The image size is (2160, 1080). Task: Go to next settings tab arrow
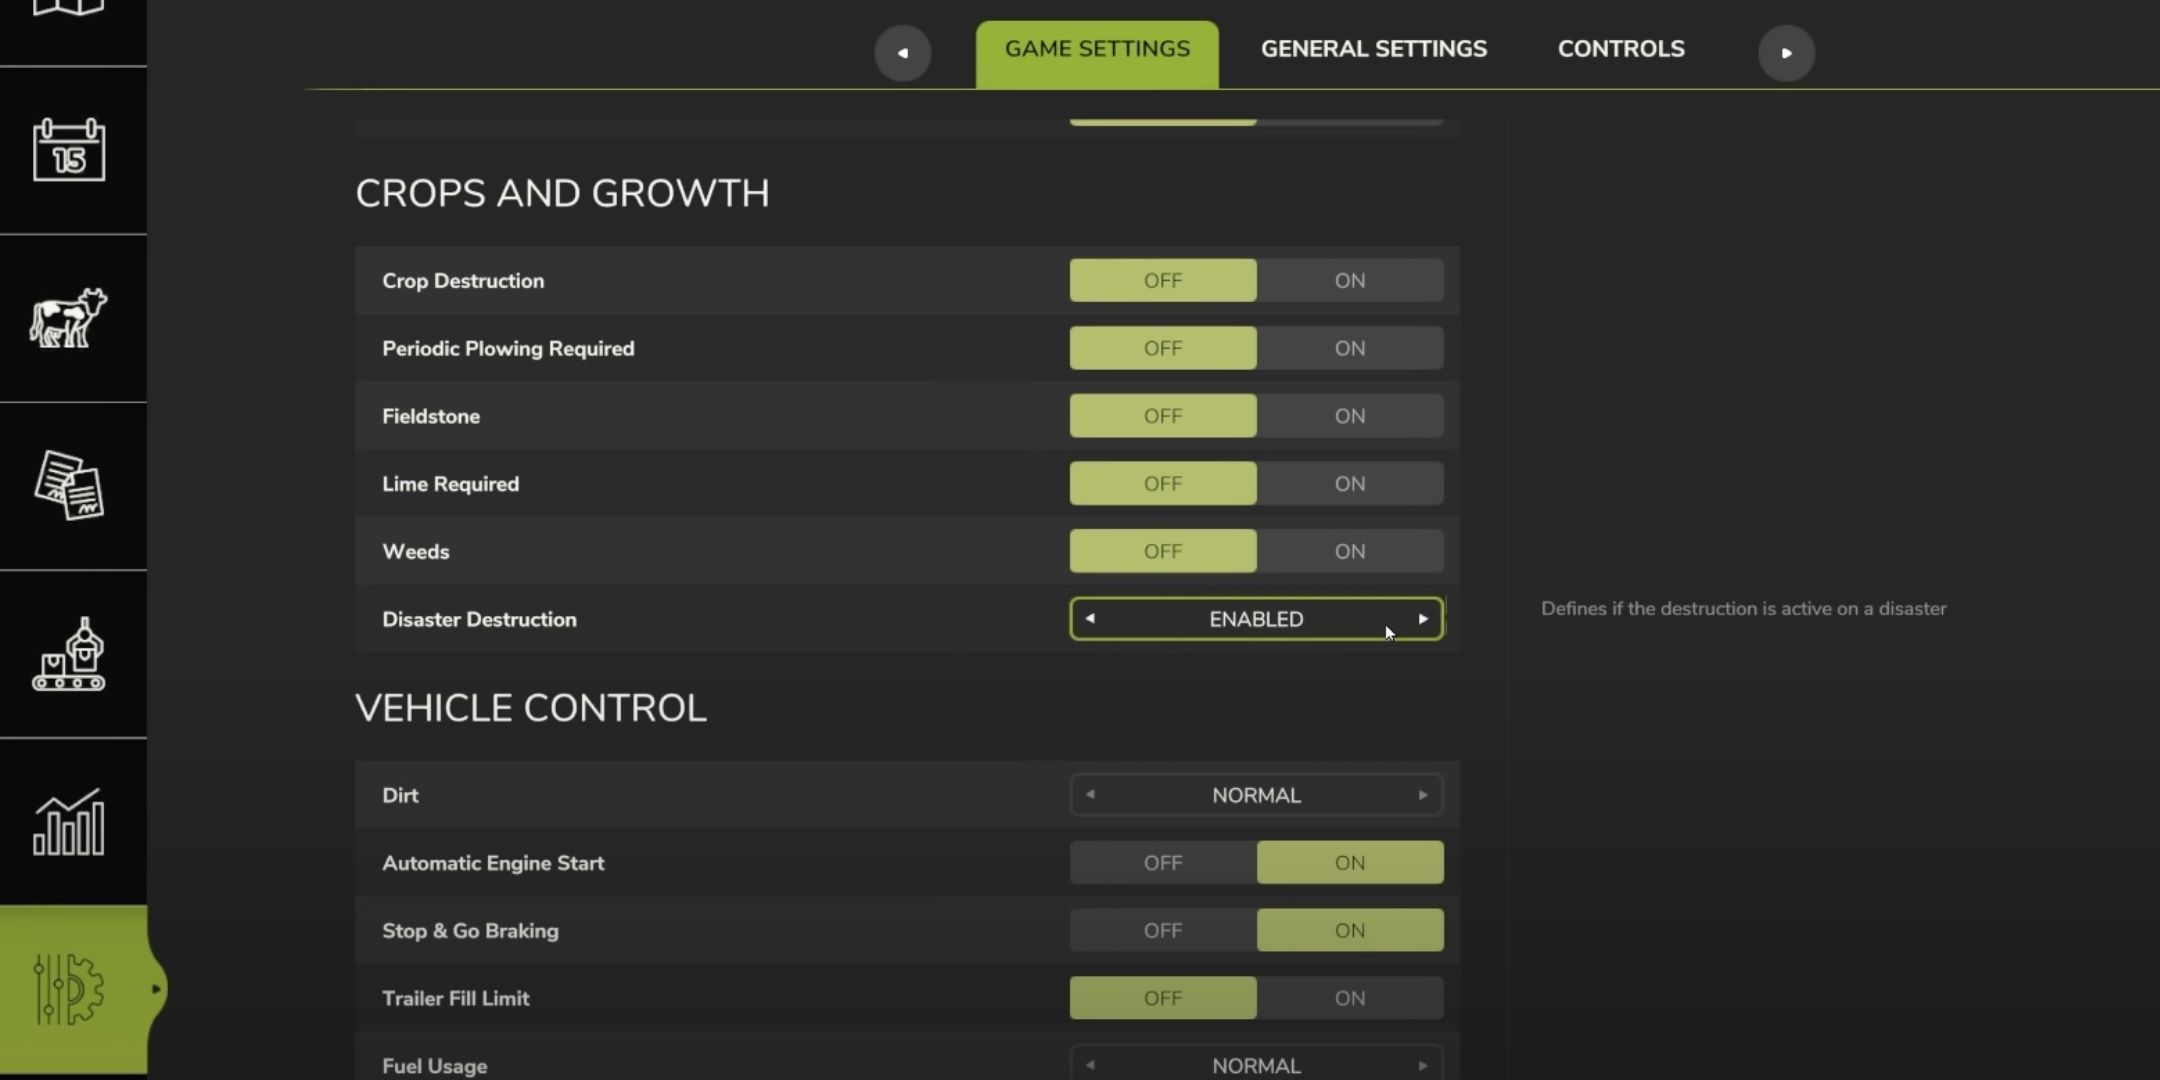tap(1787, 53)
